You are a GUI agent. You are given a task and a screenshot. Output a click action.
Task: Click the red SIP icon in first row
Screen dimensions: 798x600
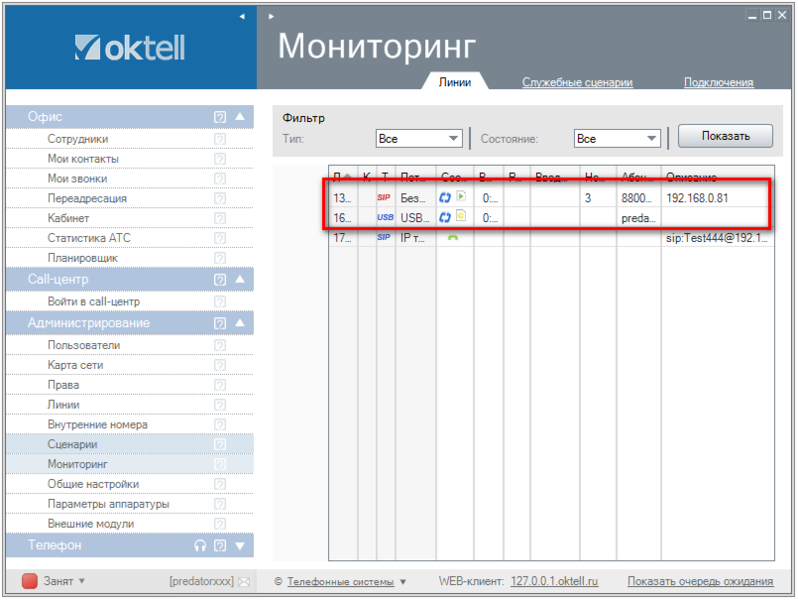[x=384, y=198]
